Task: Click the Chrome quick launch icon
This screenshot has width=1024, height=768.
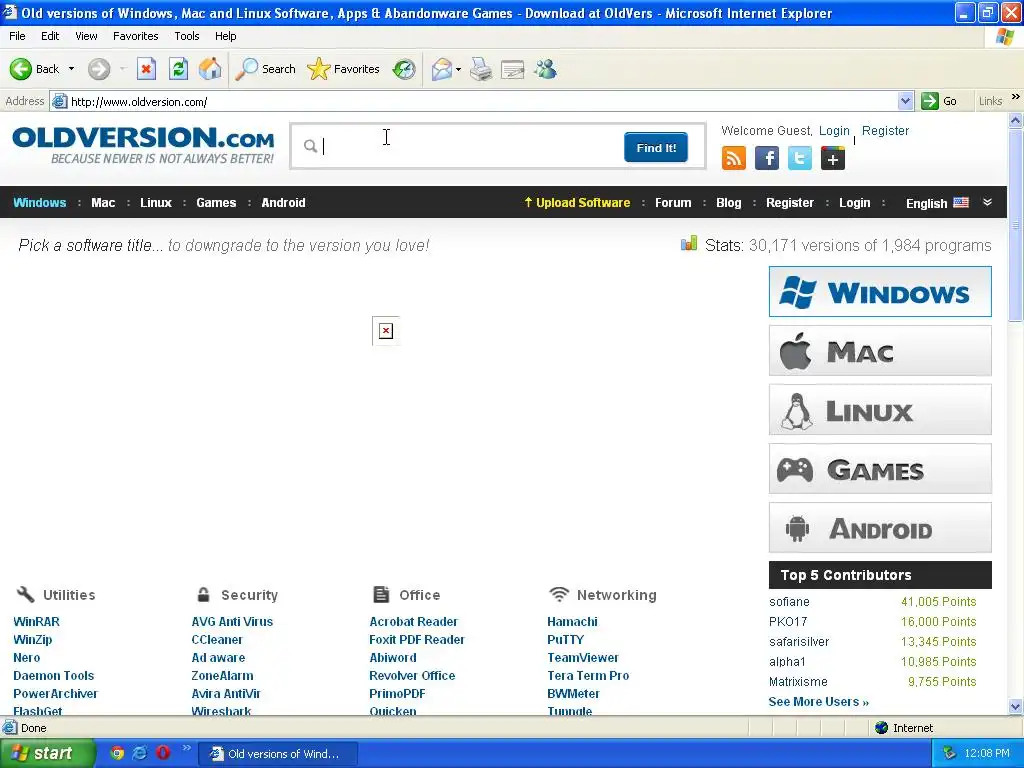Action: (x=117, y=753)
